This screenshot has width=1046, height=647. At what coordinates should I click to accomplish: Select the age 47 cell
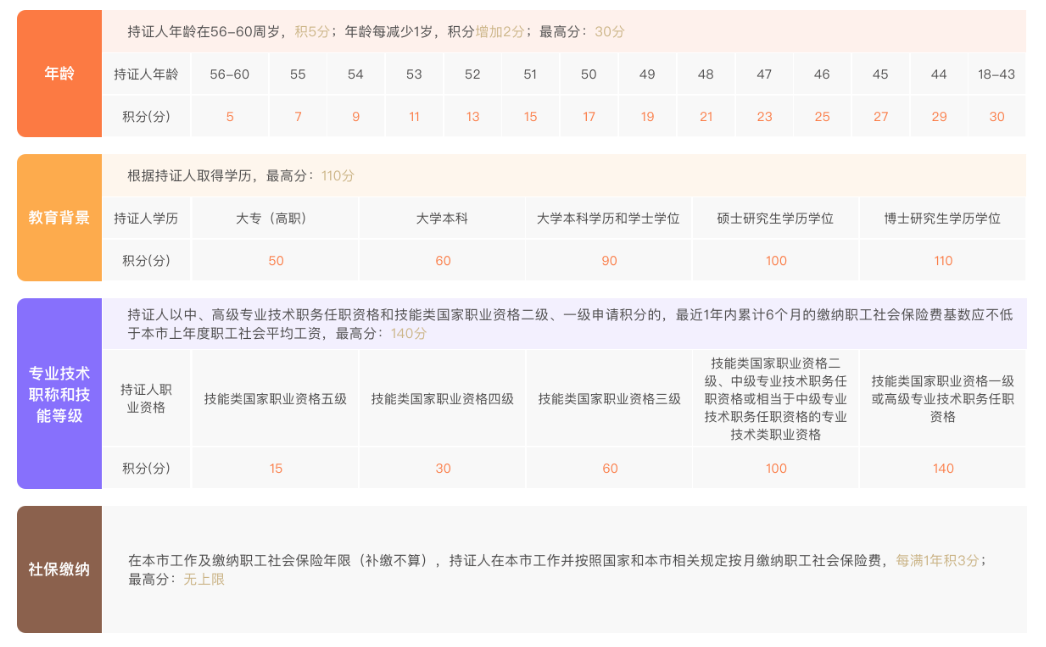click(764, 74)
